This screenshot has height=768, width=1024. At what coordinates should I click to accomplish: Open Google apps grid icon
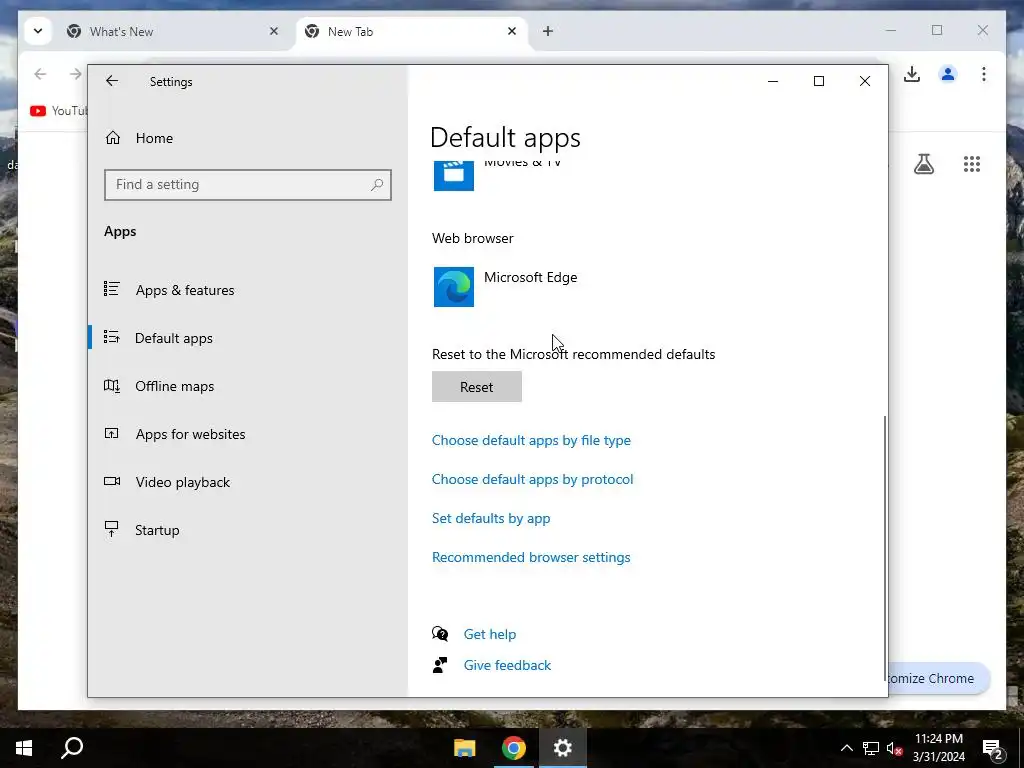[x=972, y=164]
